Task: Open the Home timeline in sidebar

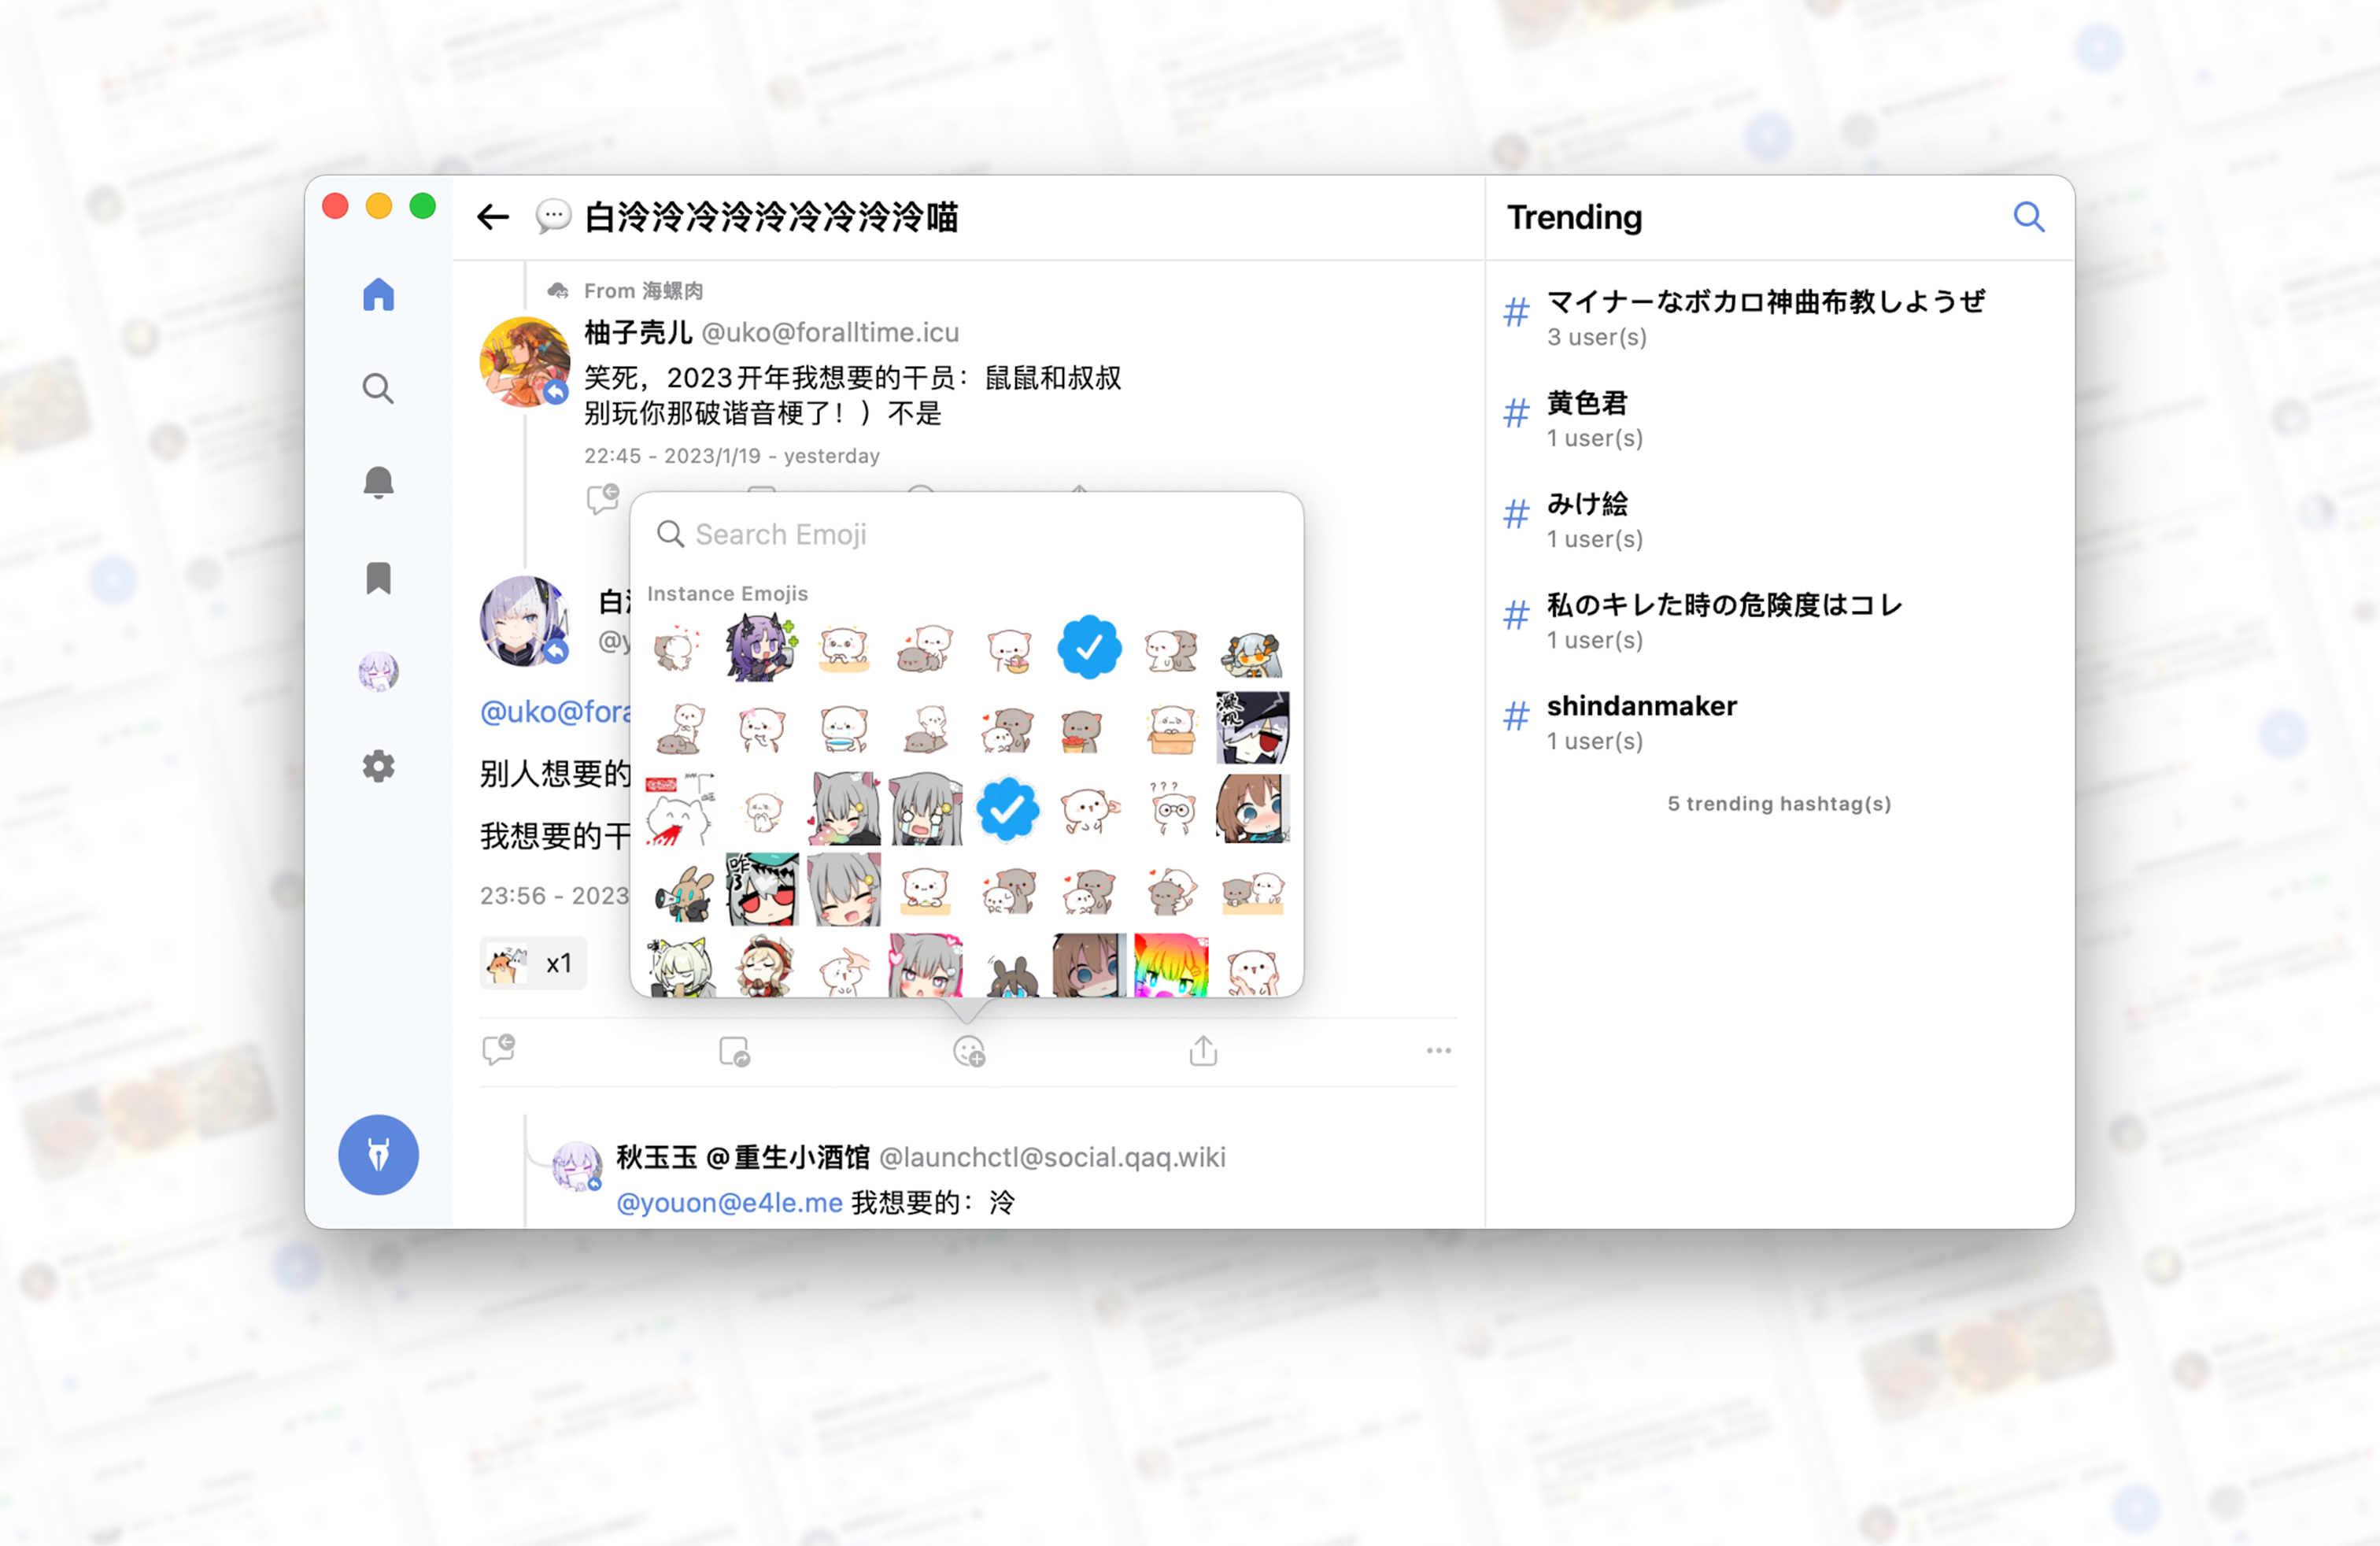Action: pyautogui.click(x=378, y=295)
